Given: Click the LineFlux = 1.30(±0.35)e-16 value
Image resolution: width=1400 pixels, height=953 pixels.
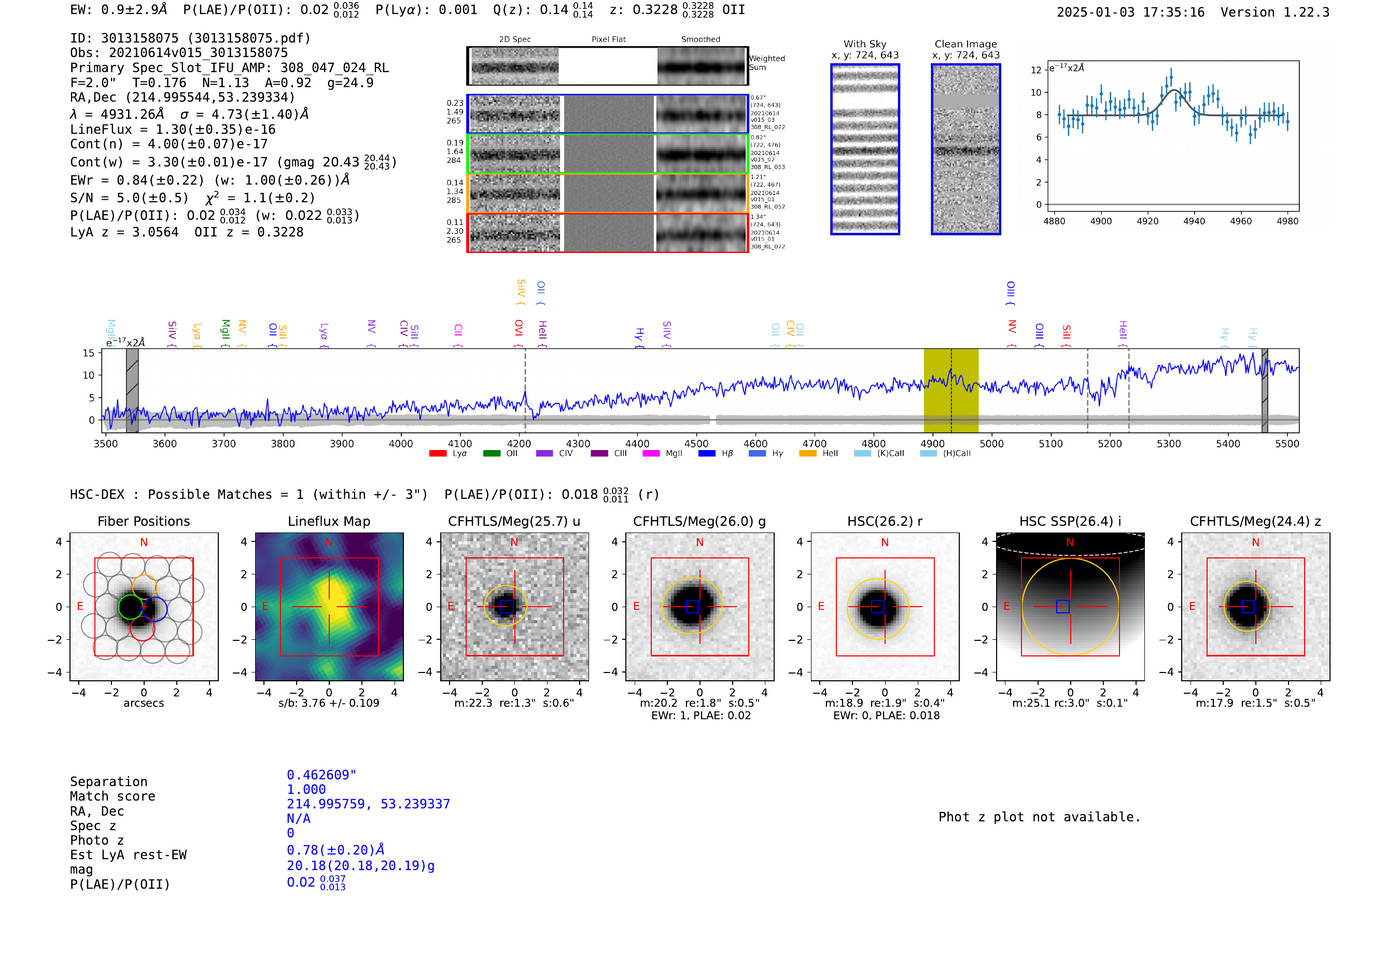Looking at the screenshot, I should pos(173,129).
